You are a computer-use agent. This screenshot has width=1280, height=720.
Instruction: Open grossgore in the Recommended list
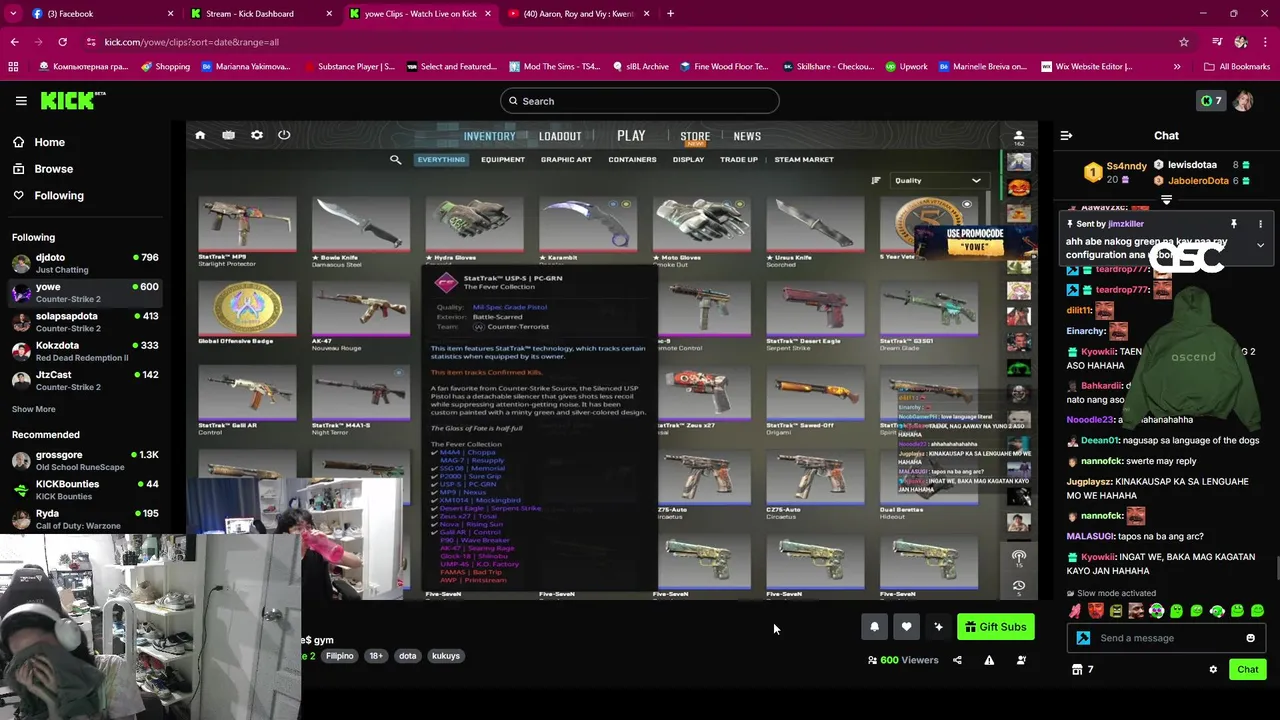85,461
